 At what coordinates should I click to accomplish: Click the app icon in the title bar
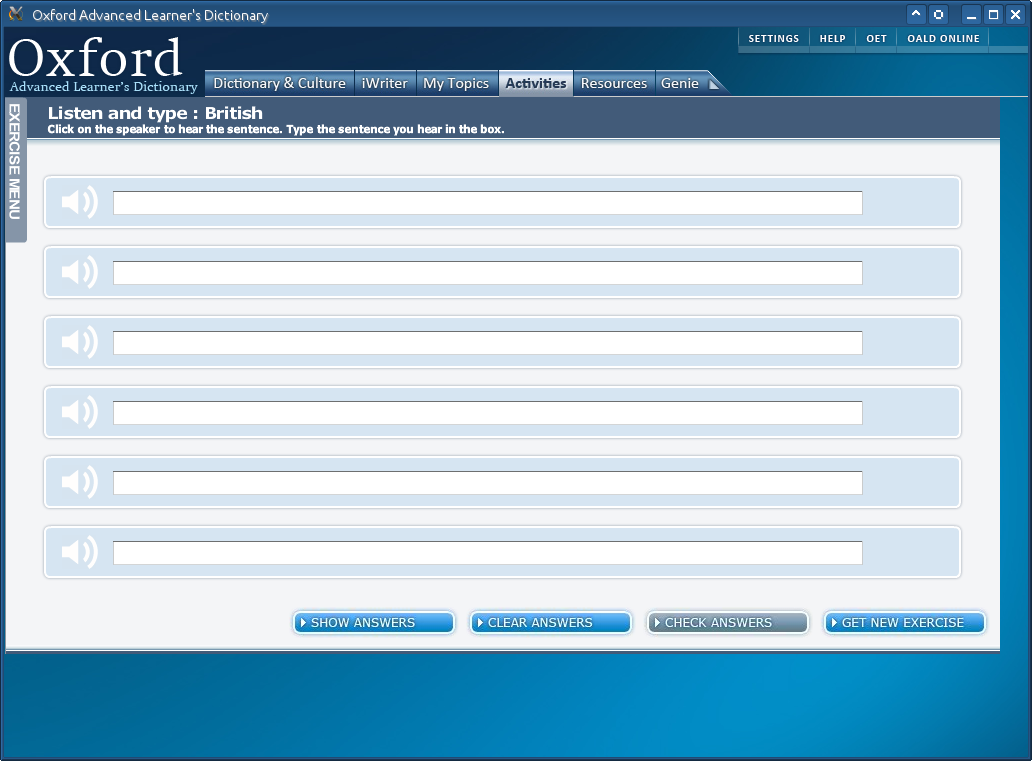16,14
